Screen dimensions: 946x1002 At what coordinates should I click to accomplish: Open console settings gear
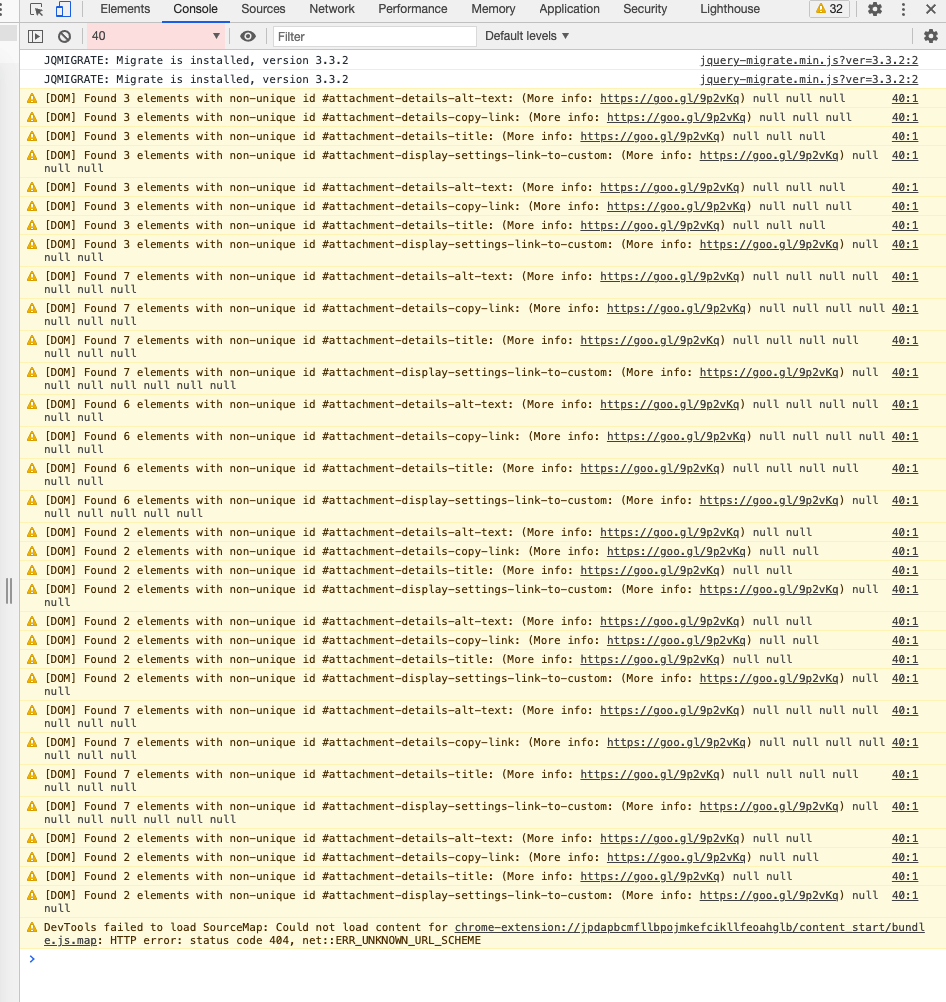931,36
